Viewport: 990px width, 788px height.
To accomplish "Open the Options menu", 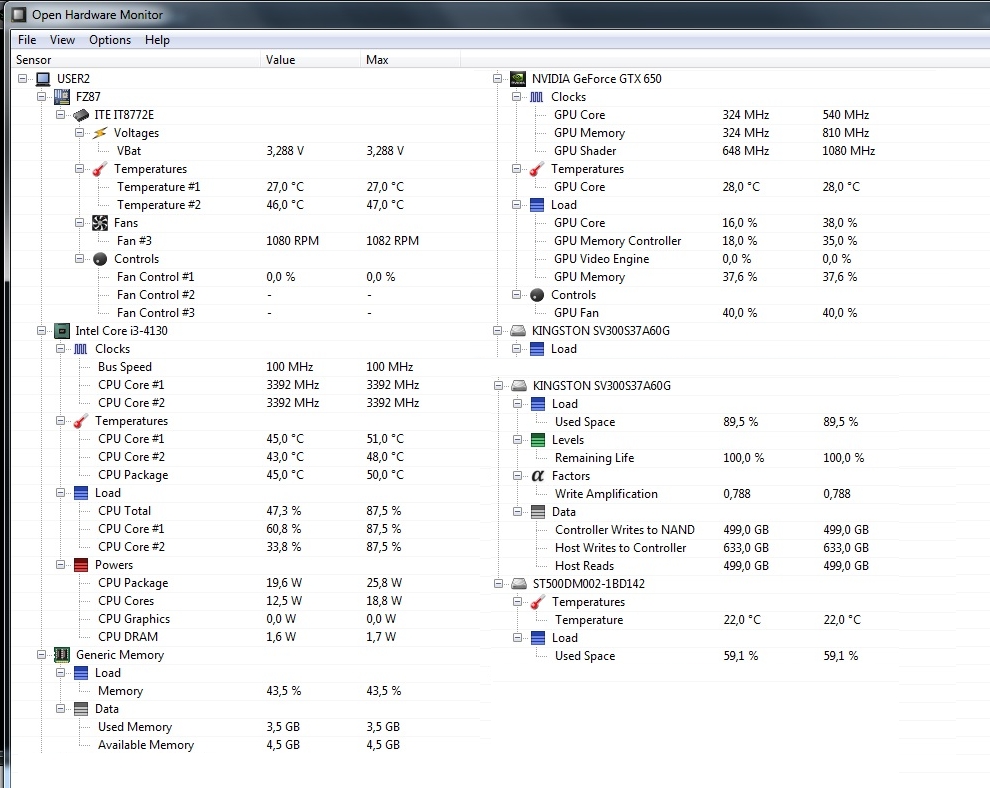I will tap(110, 40).
